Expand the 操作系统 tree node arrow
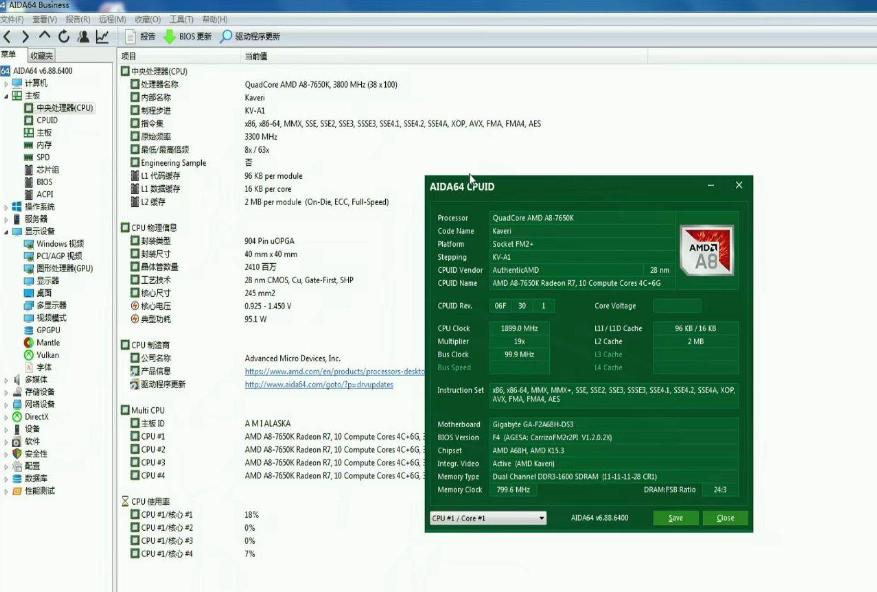 point(6,207)
